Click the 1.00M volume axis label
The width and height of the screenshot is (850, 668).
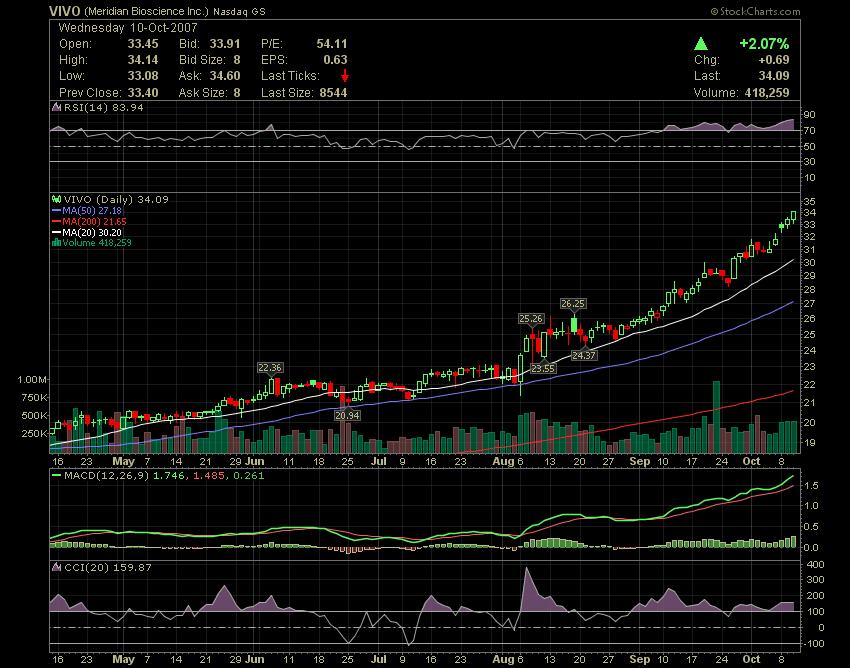[33, 380]
